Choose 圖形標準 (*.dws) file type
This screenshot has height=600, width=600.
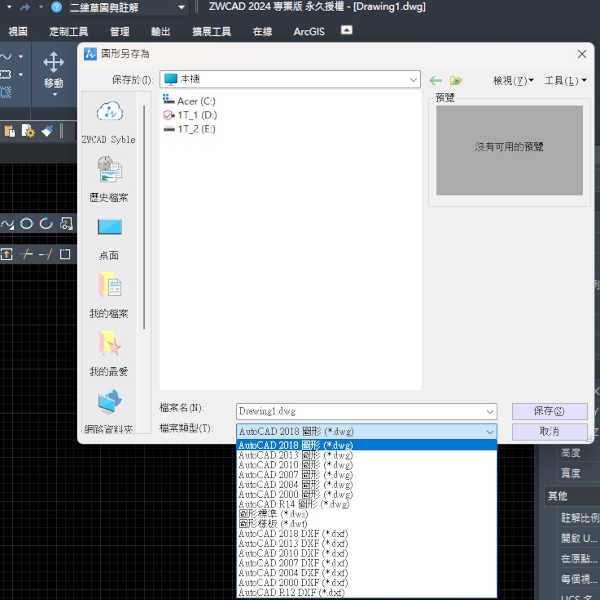click(367, 514)
